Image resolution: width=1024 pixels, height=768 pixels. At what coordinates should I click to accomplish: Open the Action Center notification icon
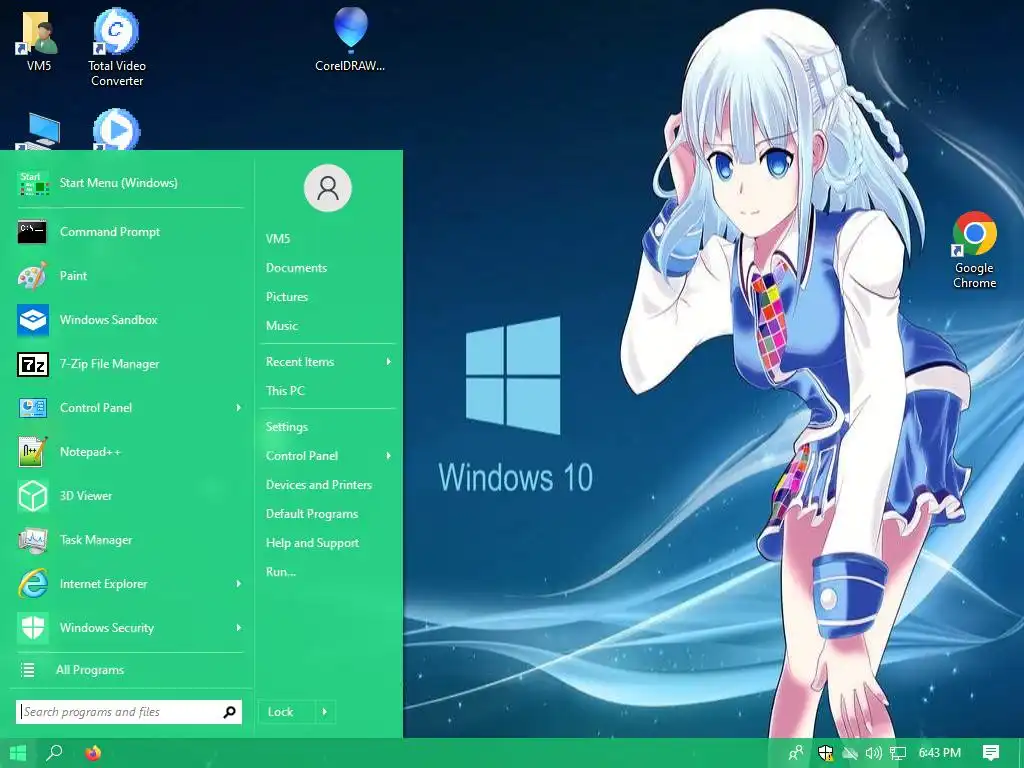991,753
